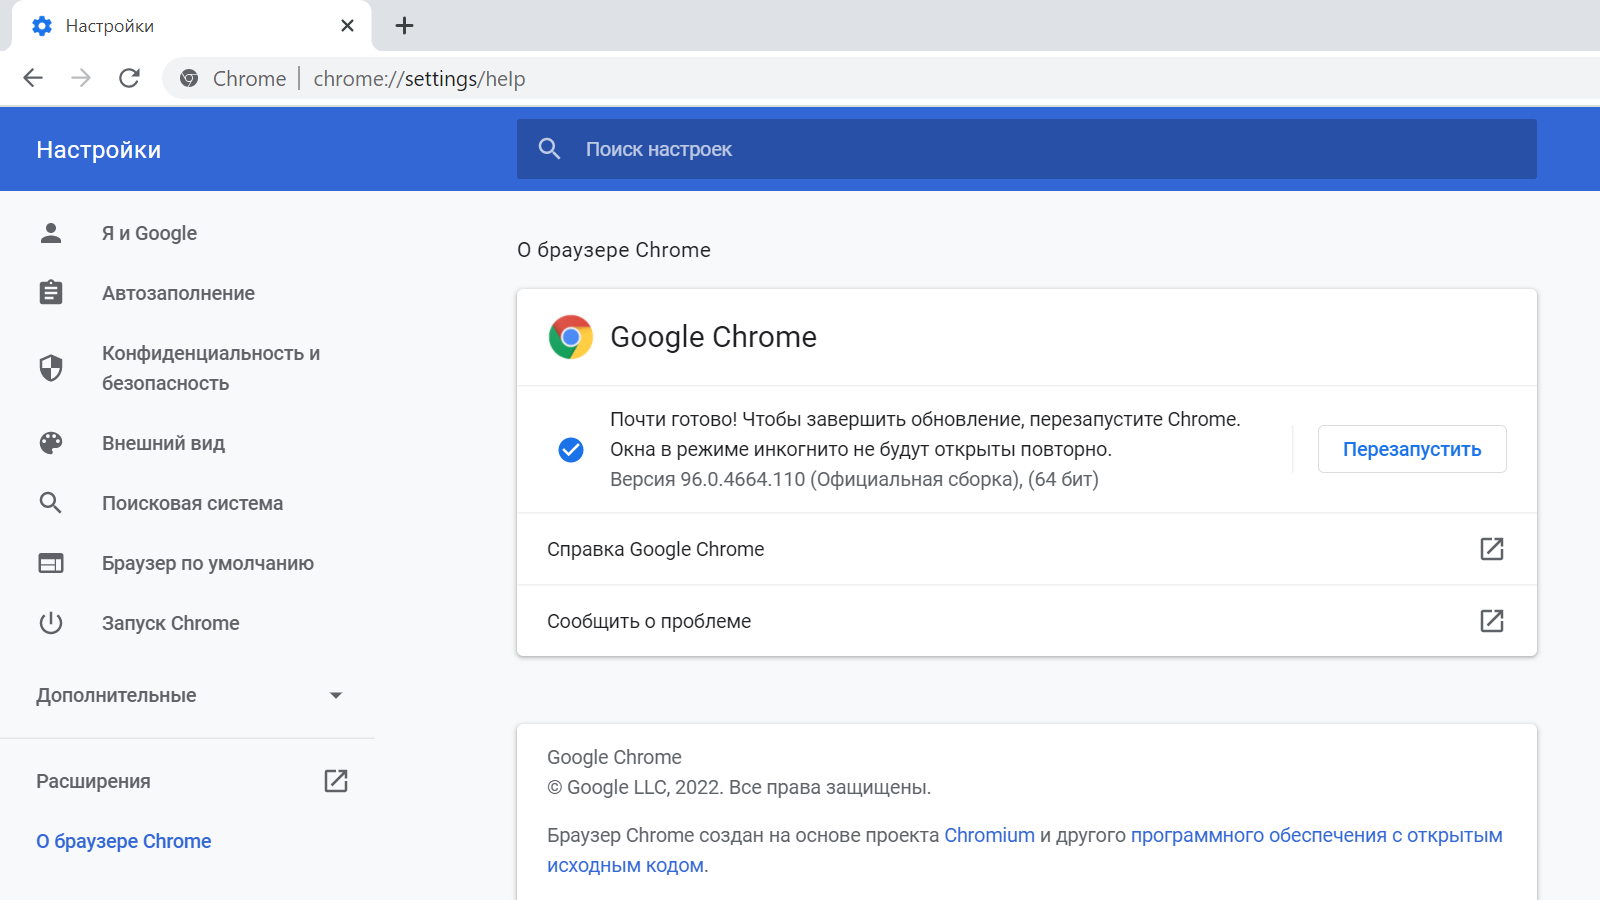The image size is (1600, 900).
Task: Click the settings gear favicon on tab
Action: coord(42,26)
